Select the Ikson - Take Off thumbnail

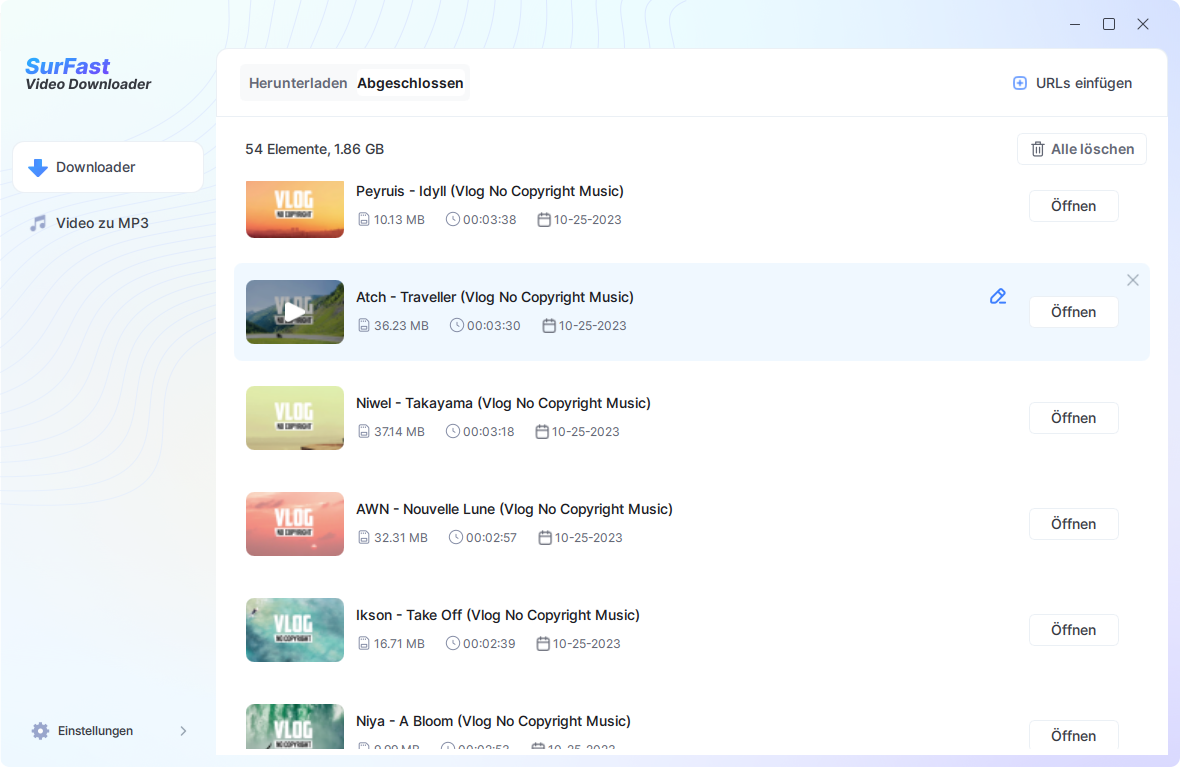pyautogui.click(x=295, y=630)
